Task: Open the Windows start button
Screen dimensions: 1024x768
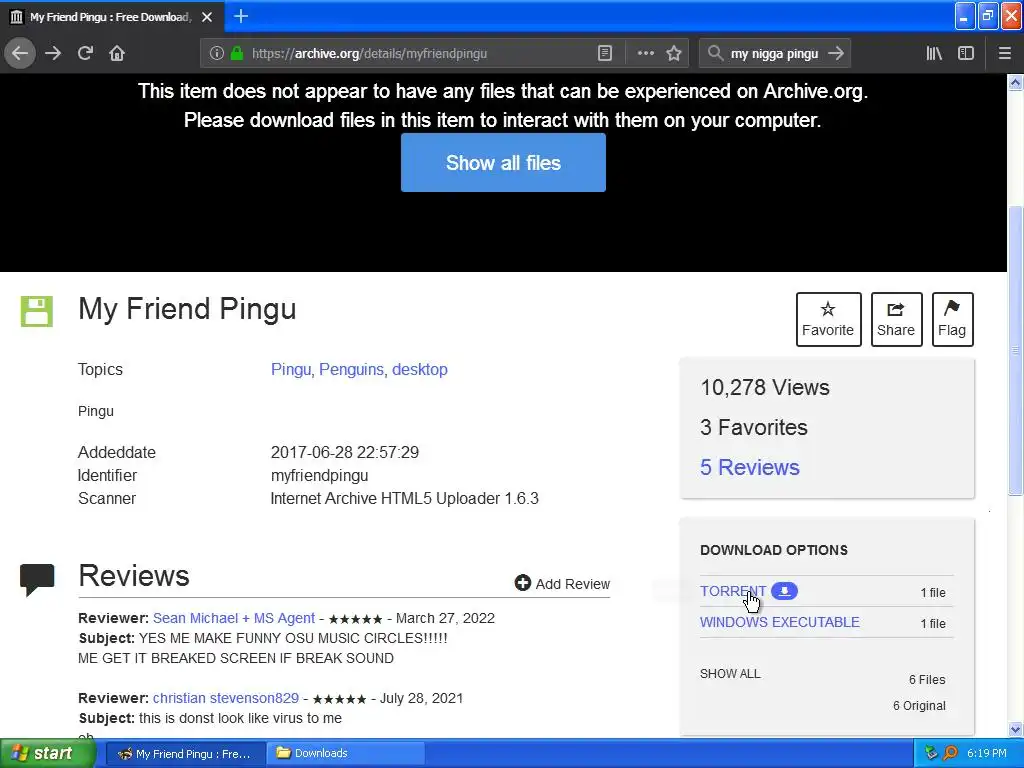Action: pos(47,753)
